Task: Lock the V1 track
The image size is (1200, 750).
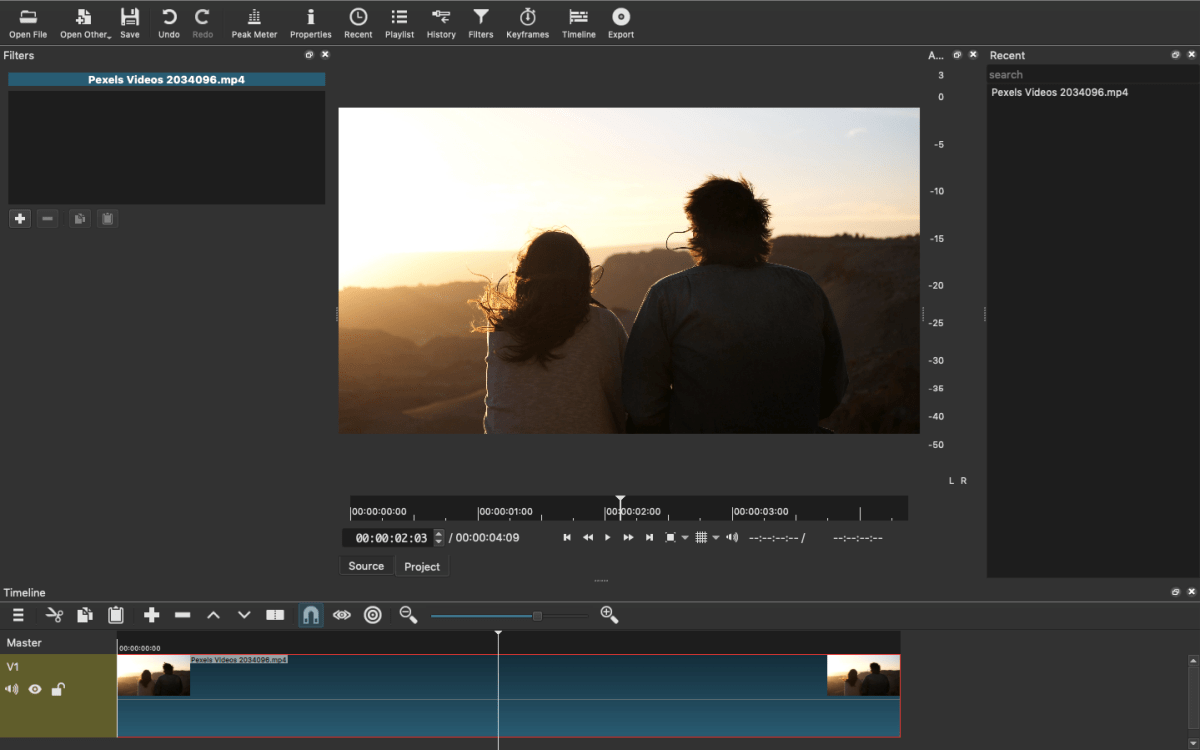Action: (60, 689)
